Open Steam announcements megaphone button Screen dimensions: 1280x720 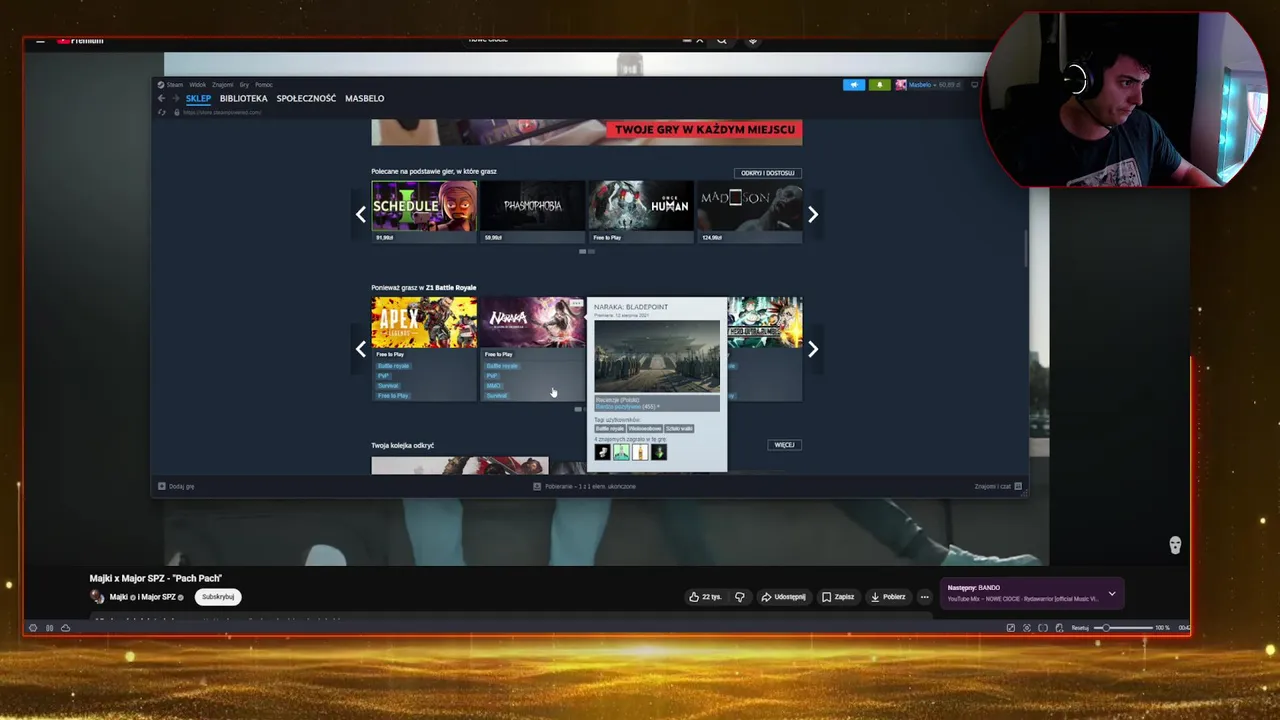854,85
